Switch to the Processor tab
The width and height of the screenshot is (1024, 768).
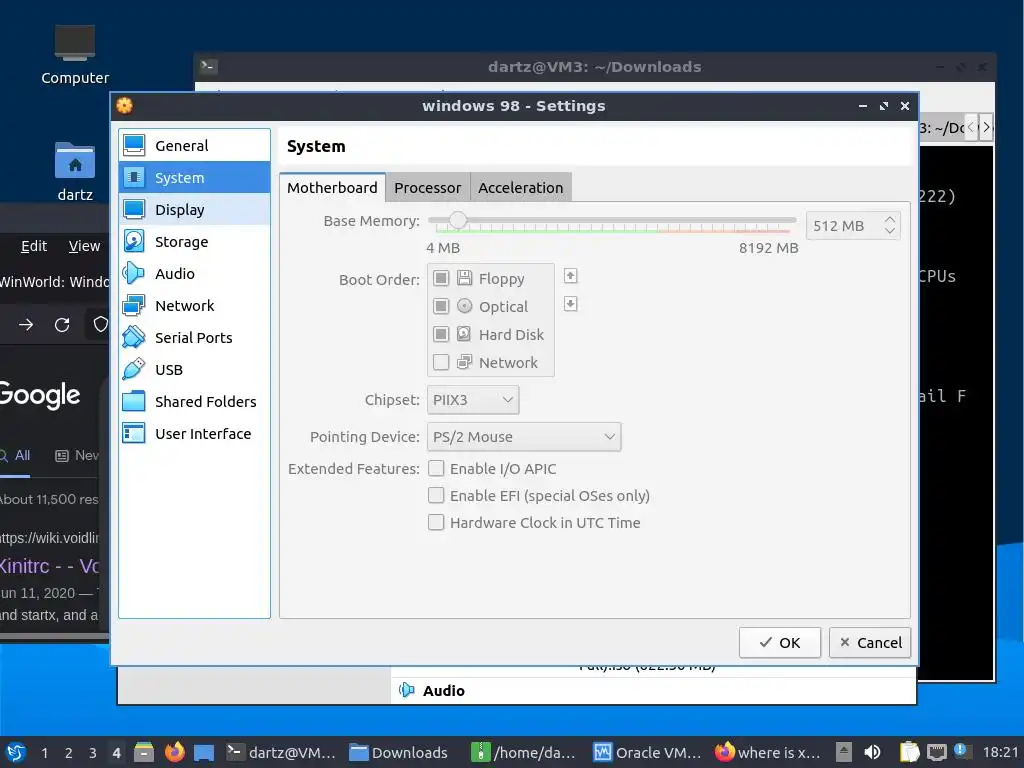[428, 187]
